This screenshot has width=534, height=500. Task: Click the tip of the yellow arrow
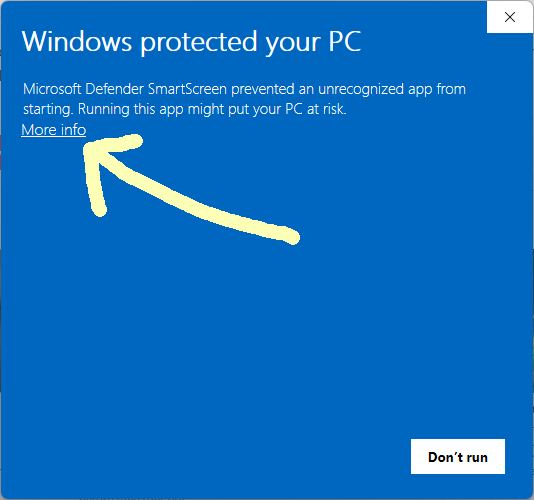tap(87, 148)
